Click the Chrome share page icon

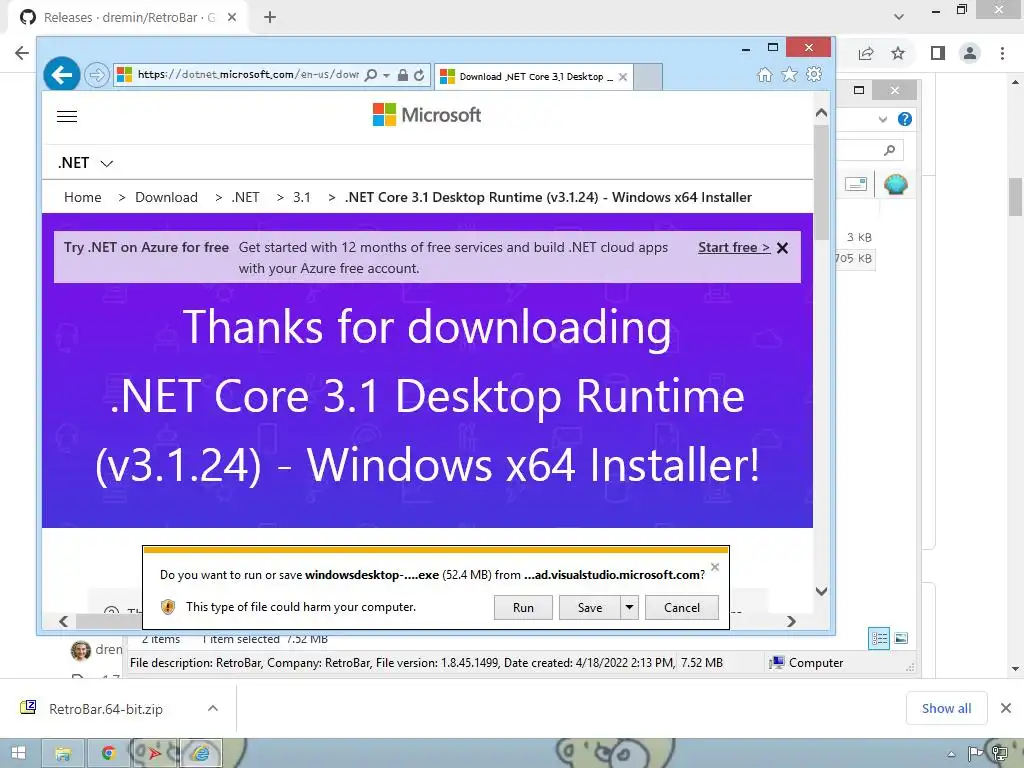(x=866, y=53)
